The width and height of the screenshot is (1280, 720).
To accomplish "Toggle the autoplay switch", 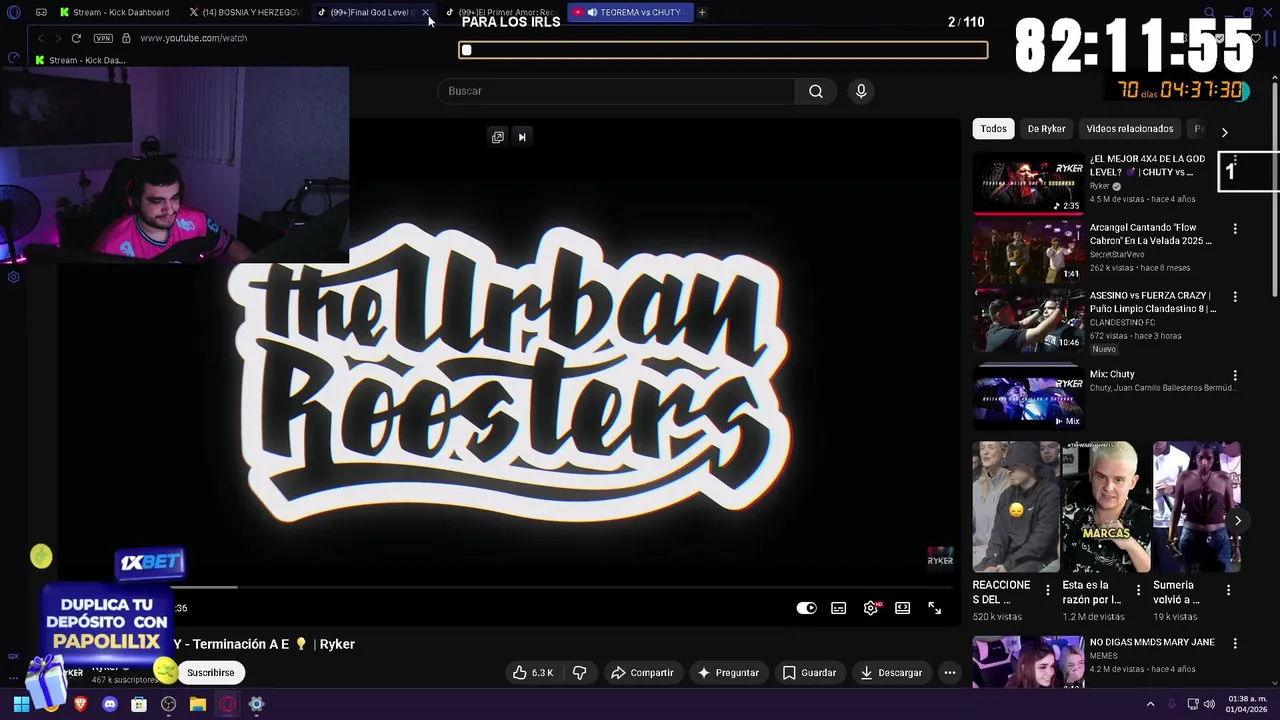I will pos(806,608).
